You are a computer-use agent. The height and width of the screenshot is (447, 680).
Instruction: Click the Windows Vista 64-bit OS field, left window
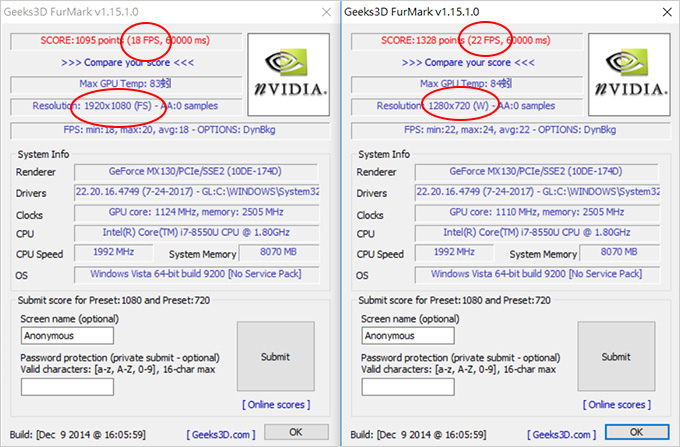[x=196, y=274]
